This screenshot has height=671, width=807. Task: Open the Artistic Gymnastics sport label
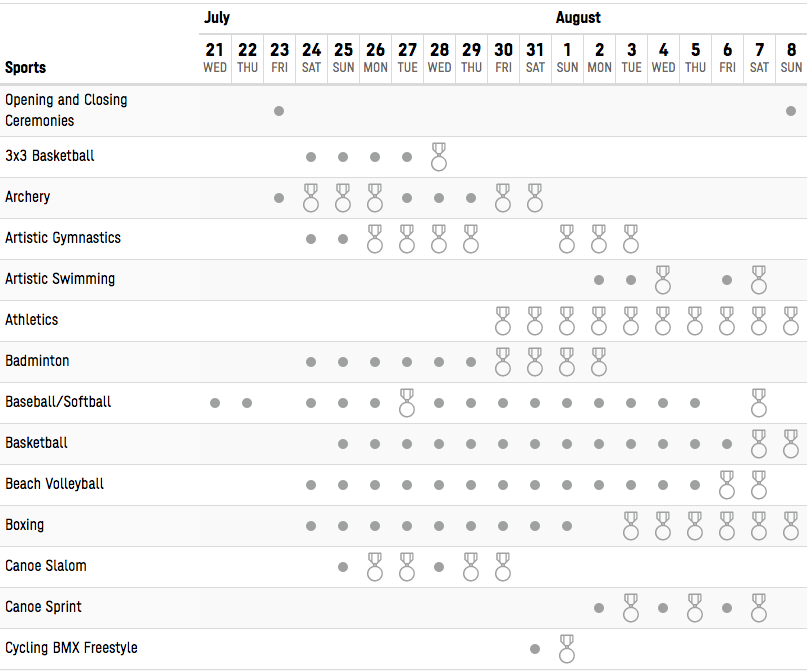pos(63,238)
